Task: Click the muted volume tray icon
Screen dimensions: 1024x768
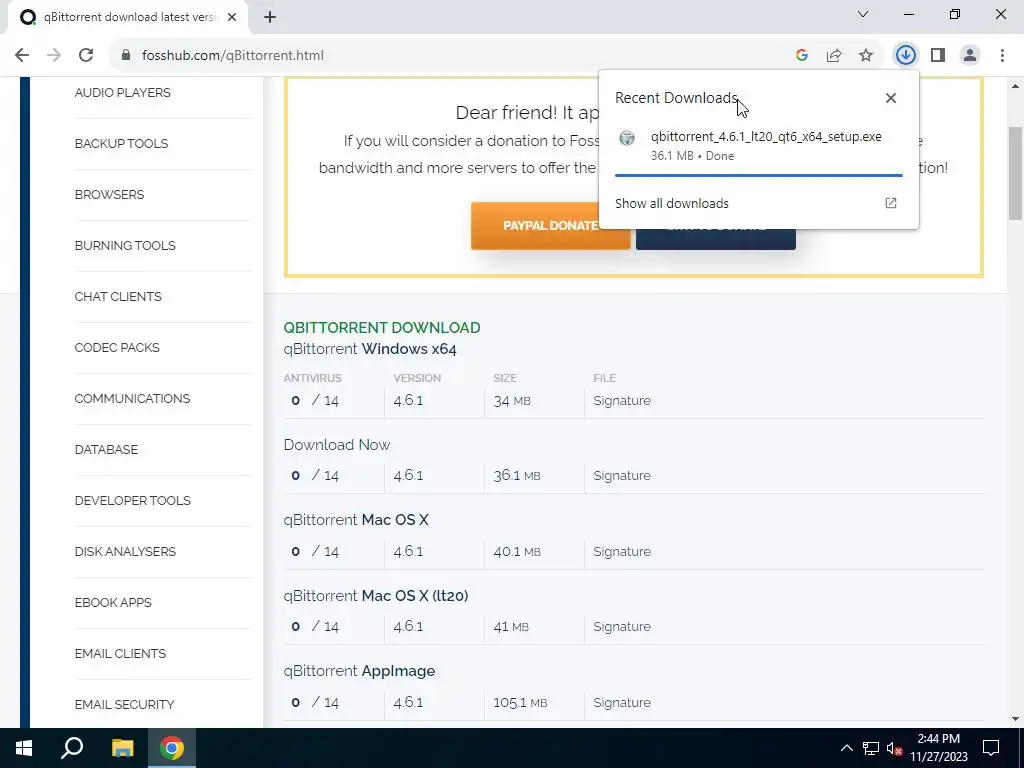Action: (x=894, y=748)
